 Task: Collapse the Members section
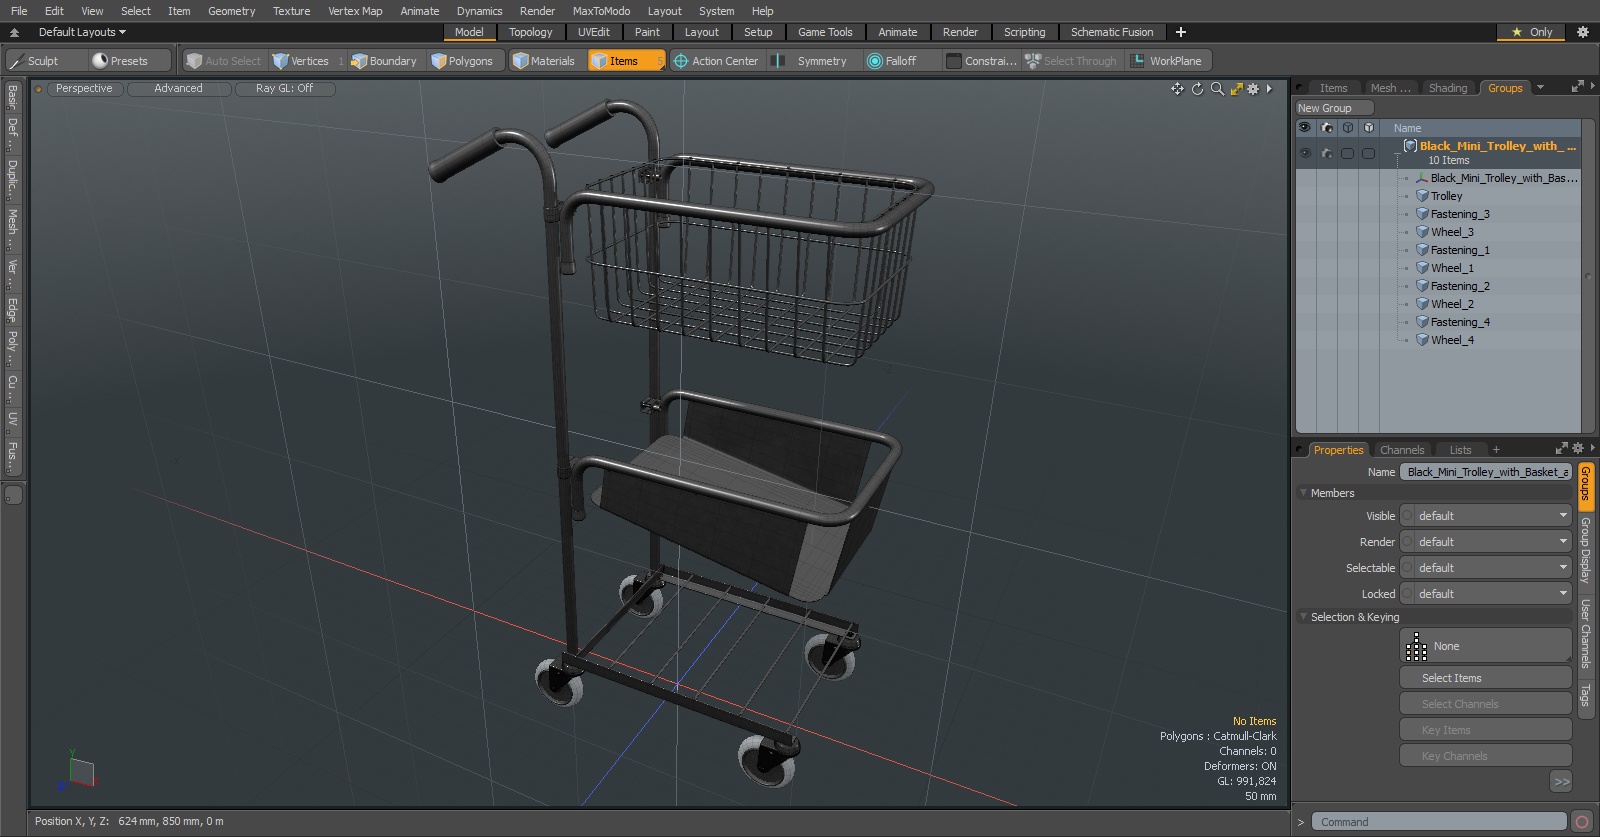[x=1304, y=493]
